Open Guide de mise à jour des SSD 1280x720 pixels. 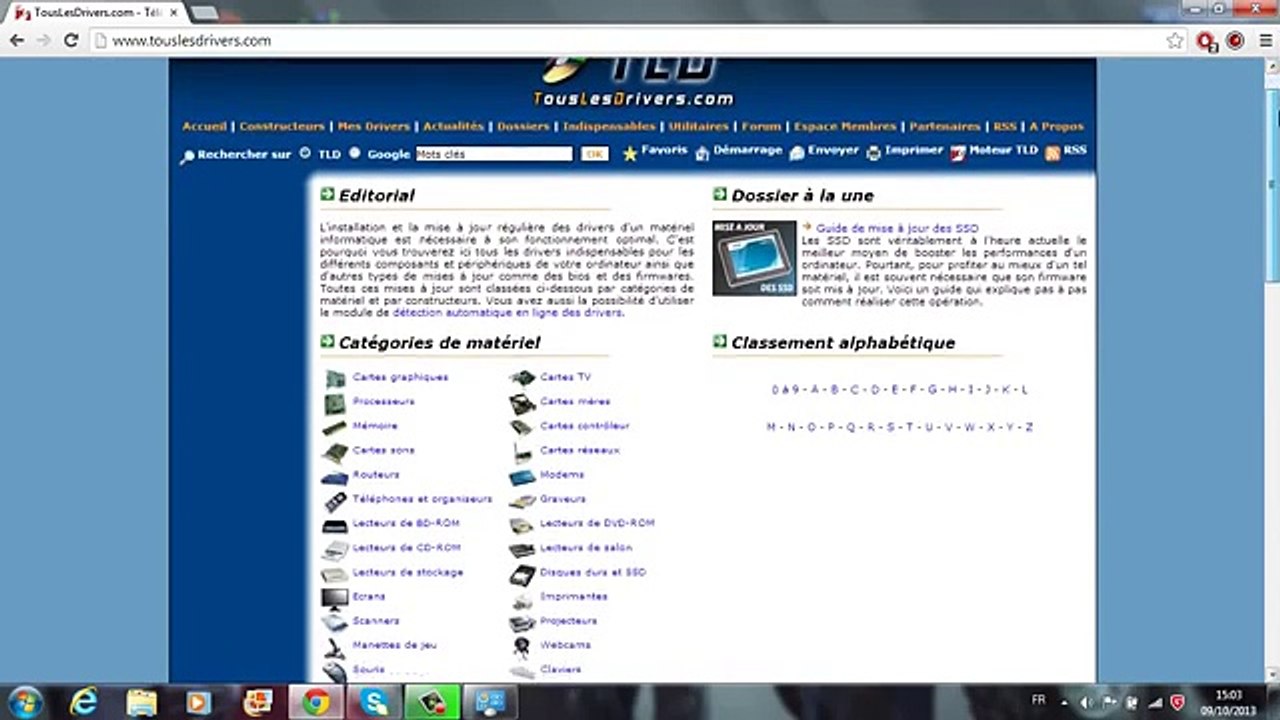point(897,229)
